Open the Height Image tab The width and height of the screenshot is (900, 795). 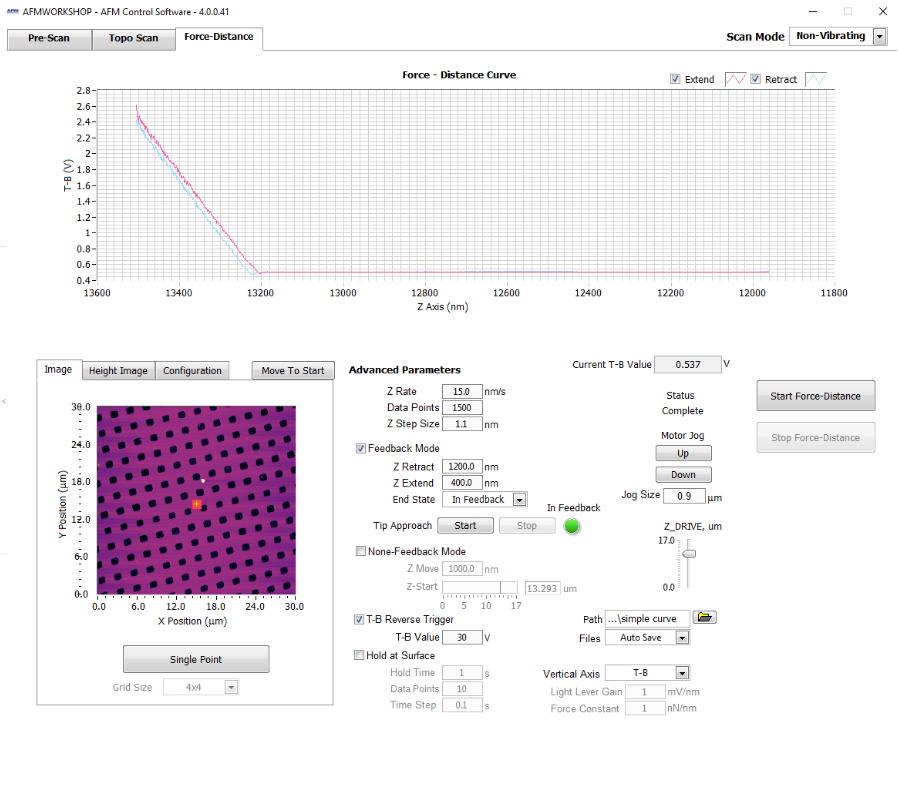click(118, 371)
